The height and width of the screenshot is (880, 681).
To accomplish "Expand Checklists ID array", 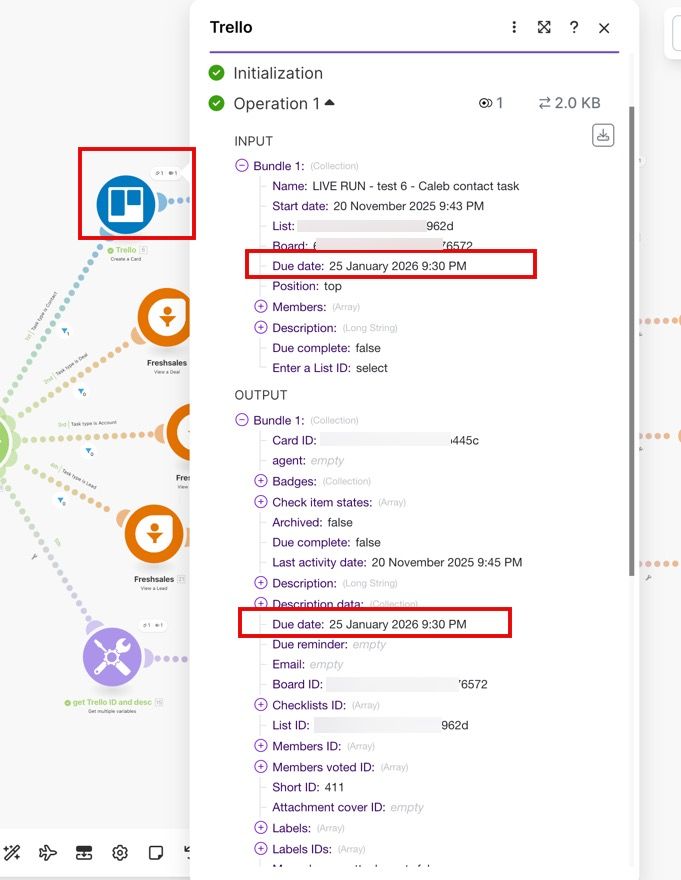I will [260, 704].
